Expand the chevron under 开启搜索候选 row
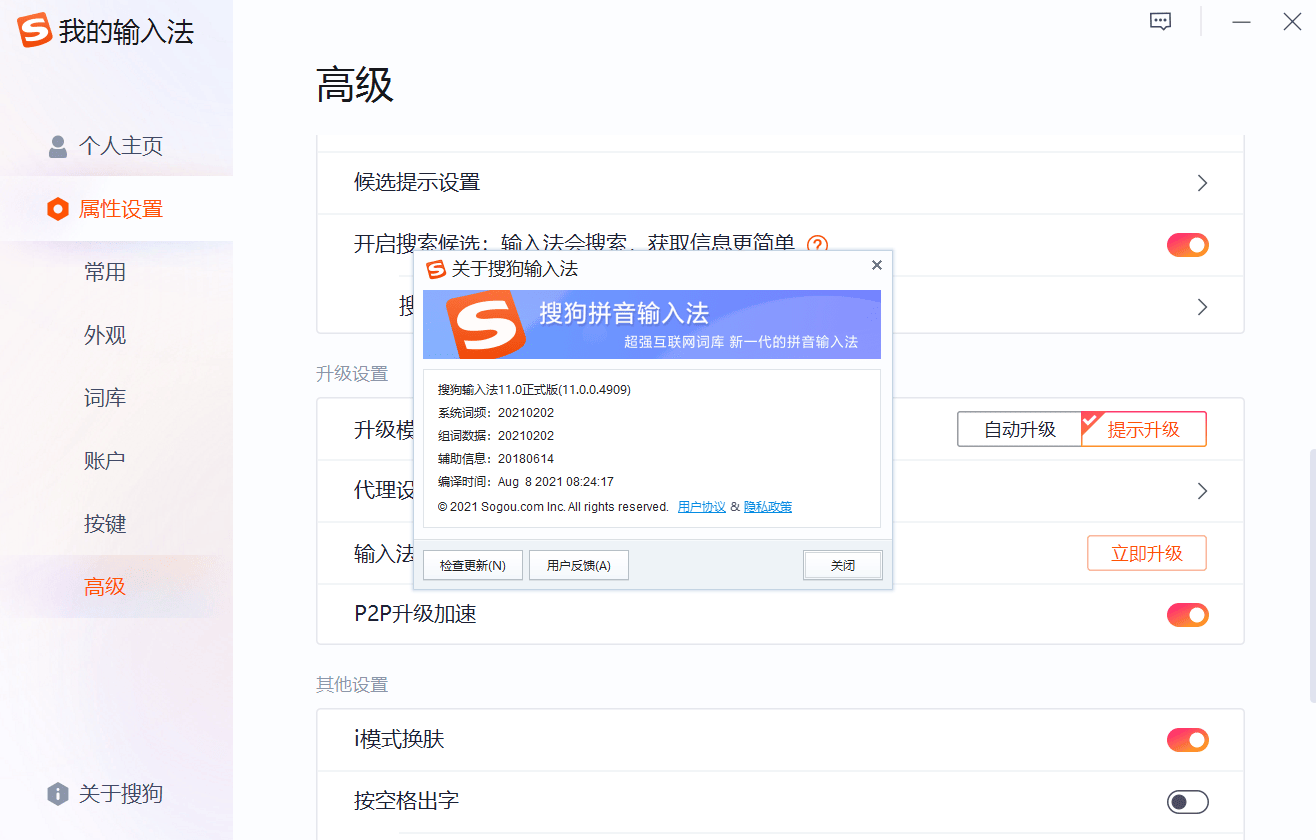 [x=1202, y=307]
